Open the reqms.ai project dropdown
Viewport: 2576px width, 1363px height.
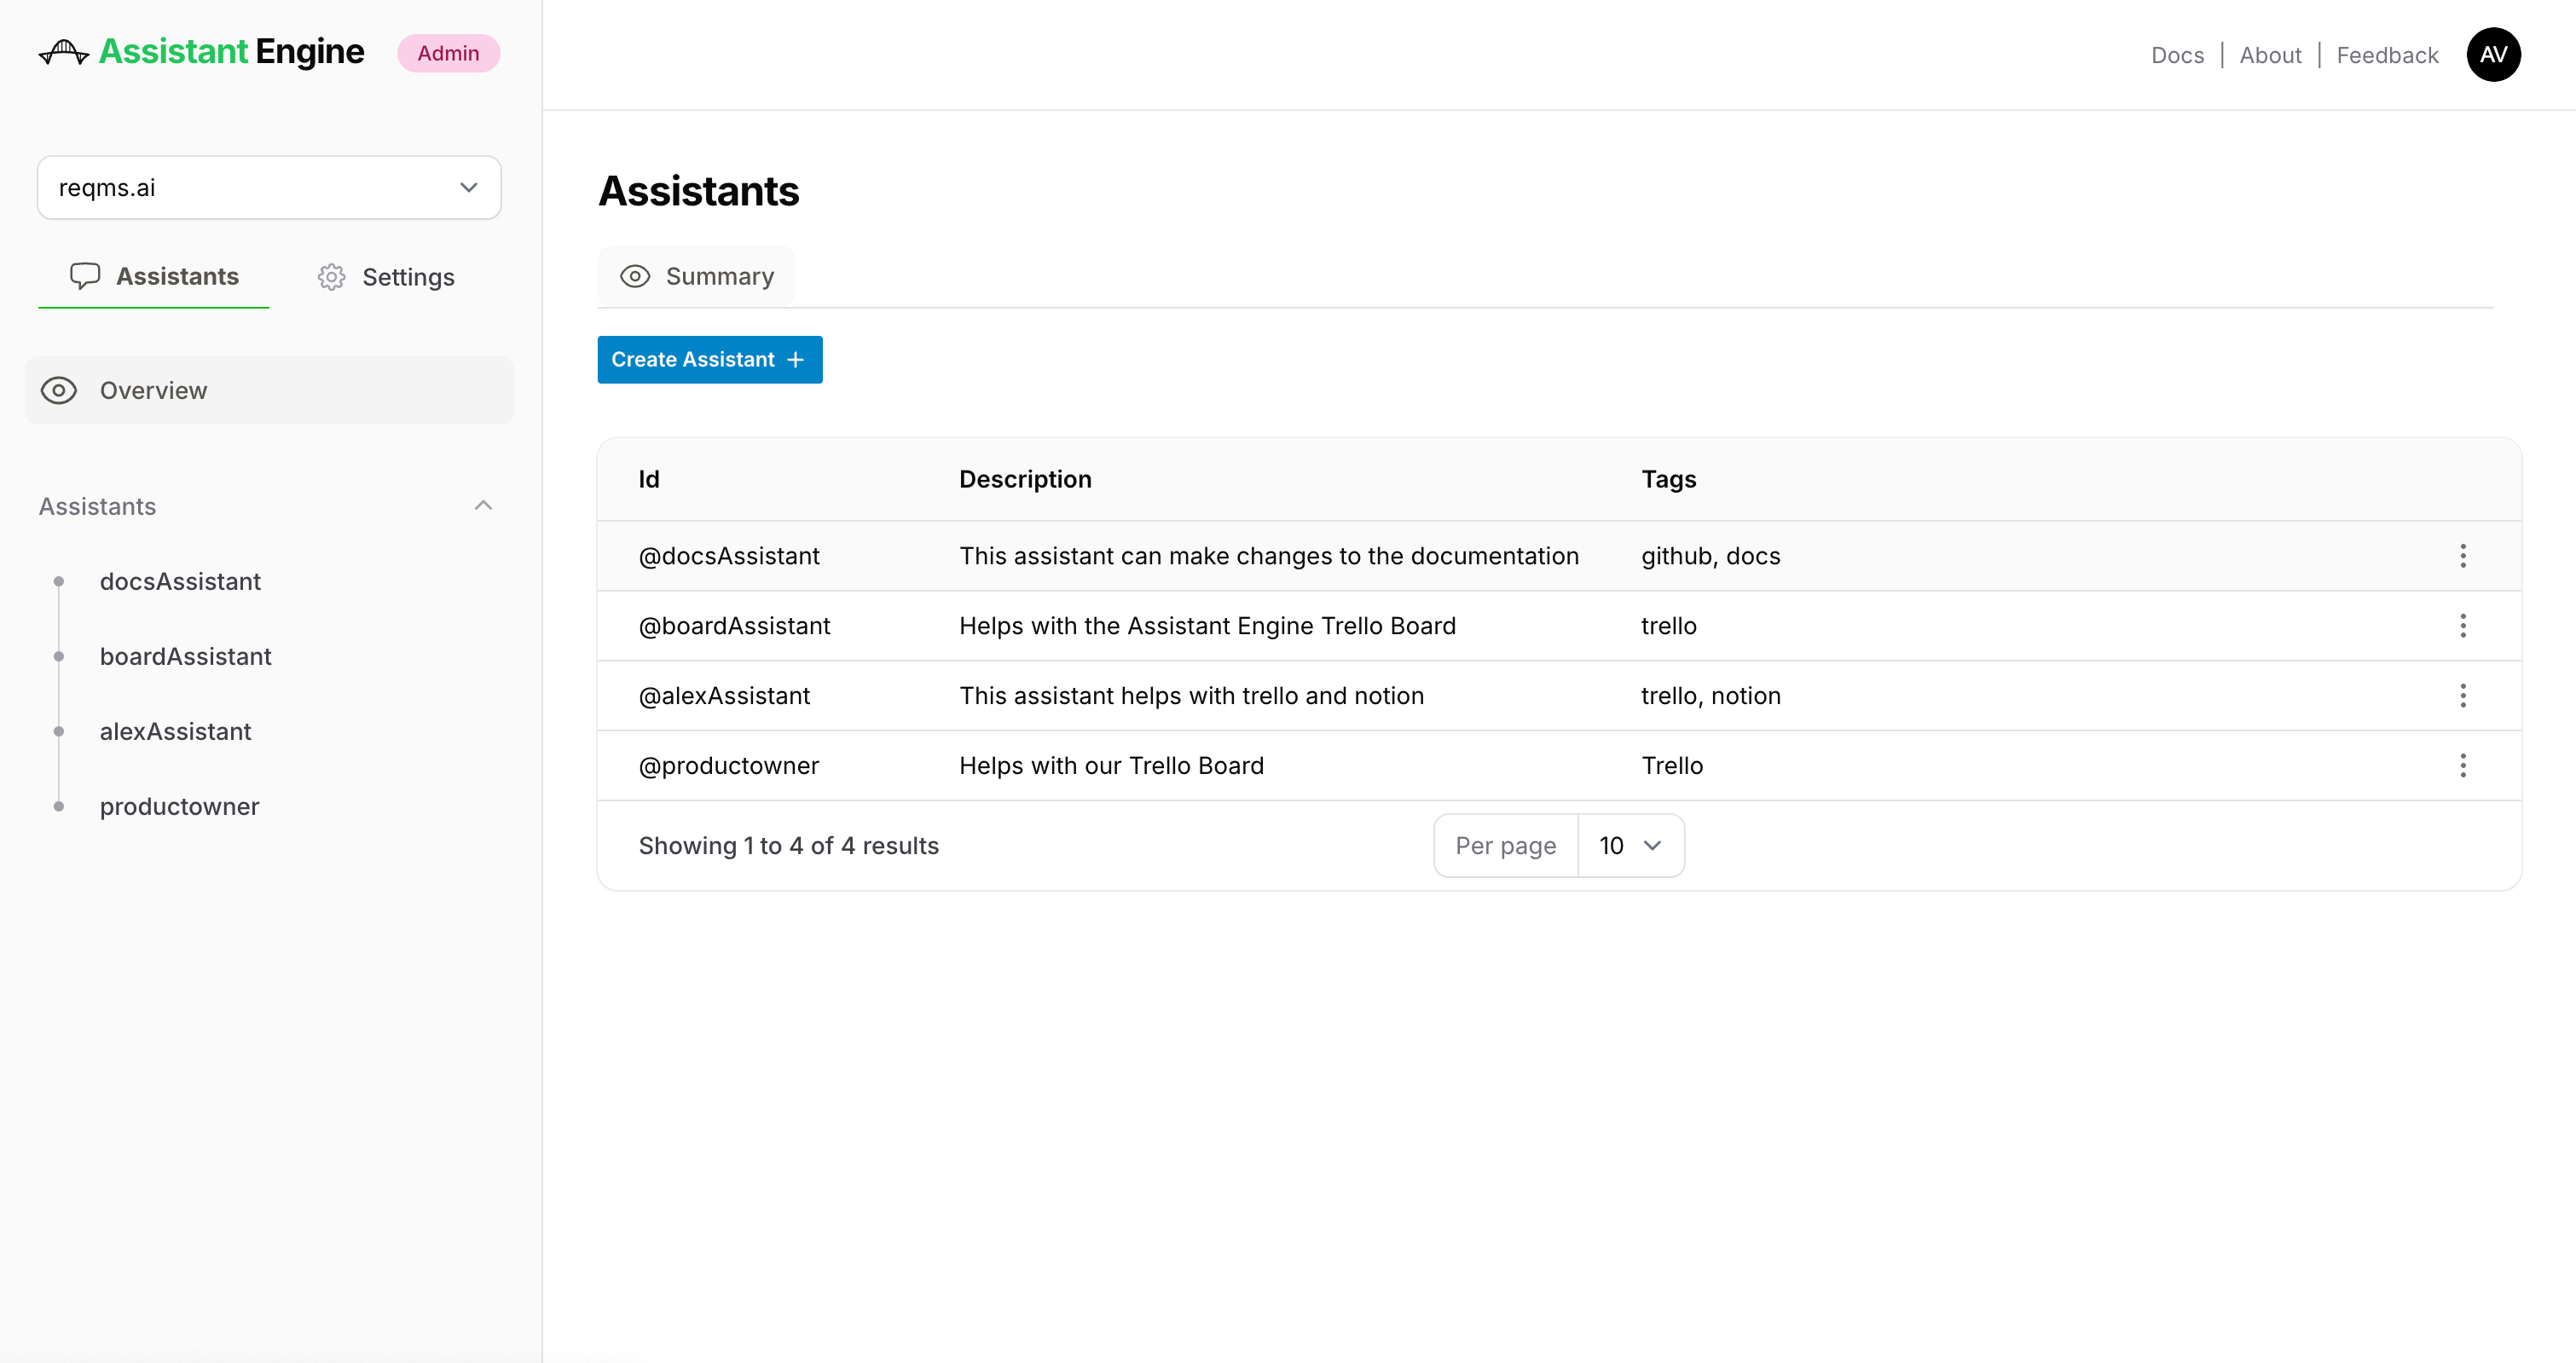coord(269,188)
